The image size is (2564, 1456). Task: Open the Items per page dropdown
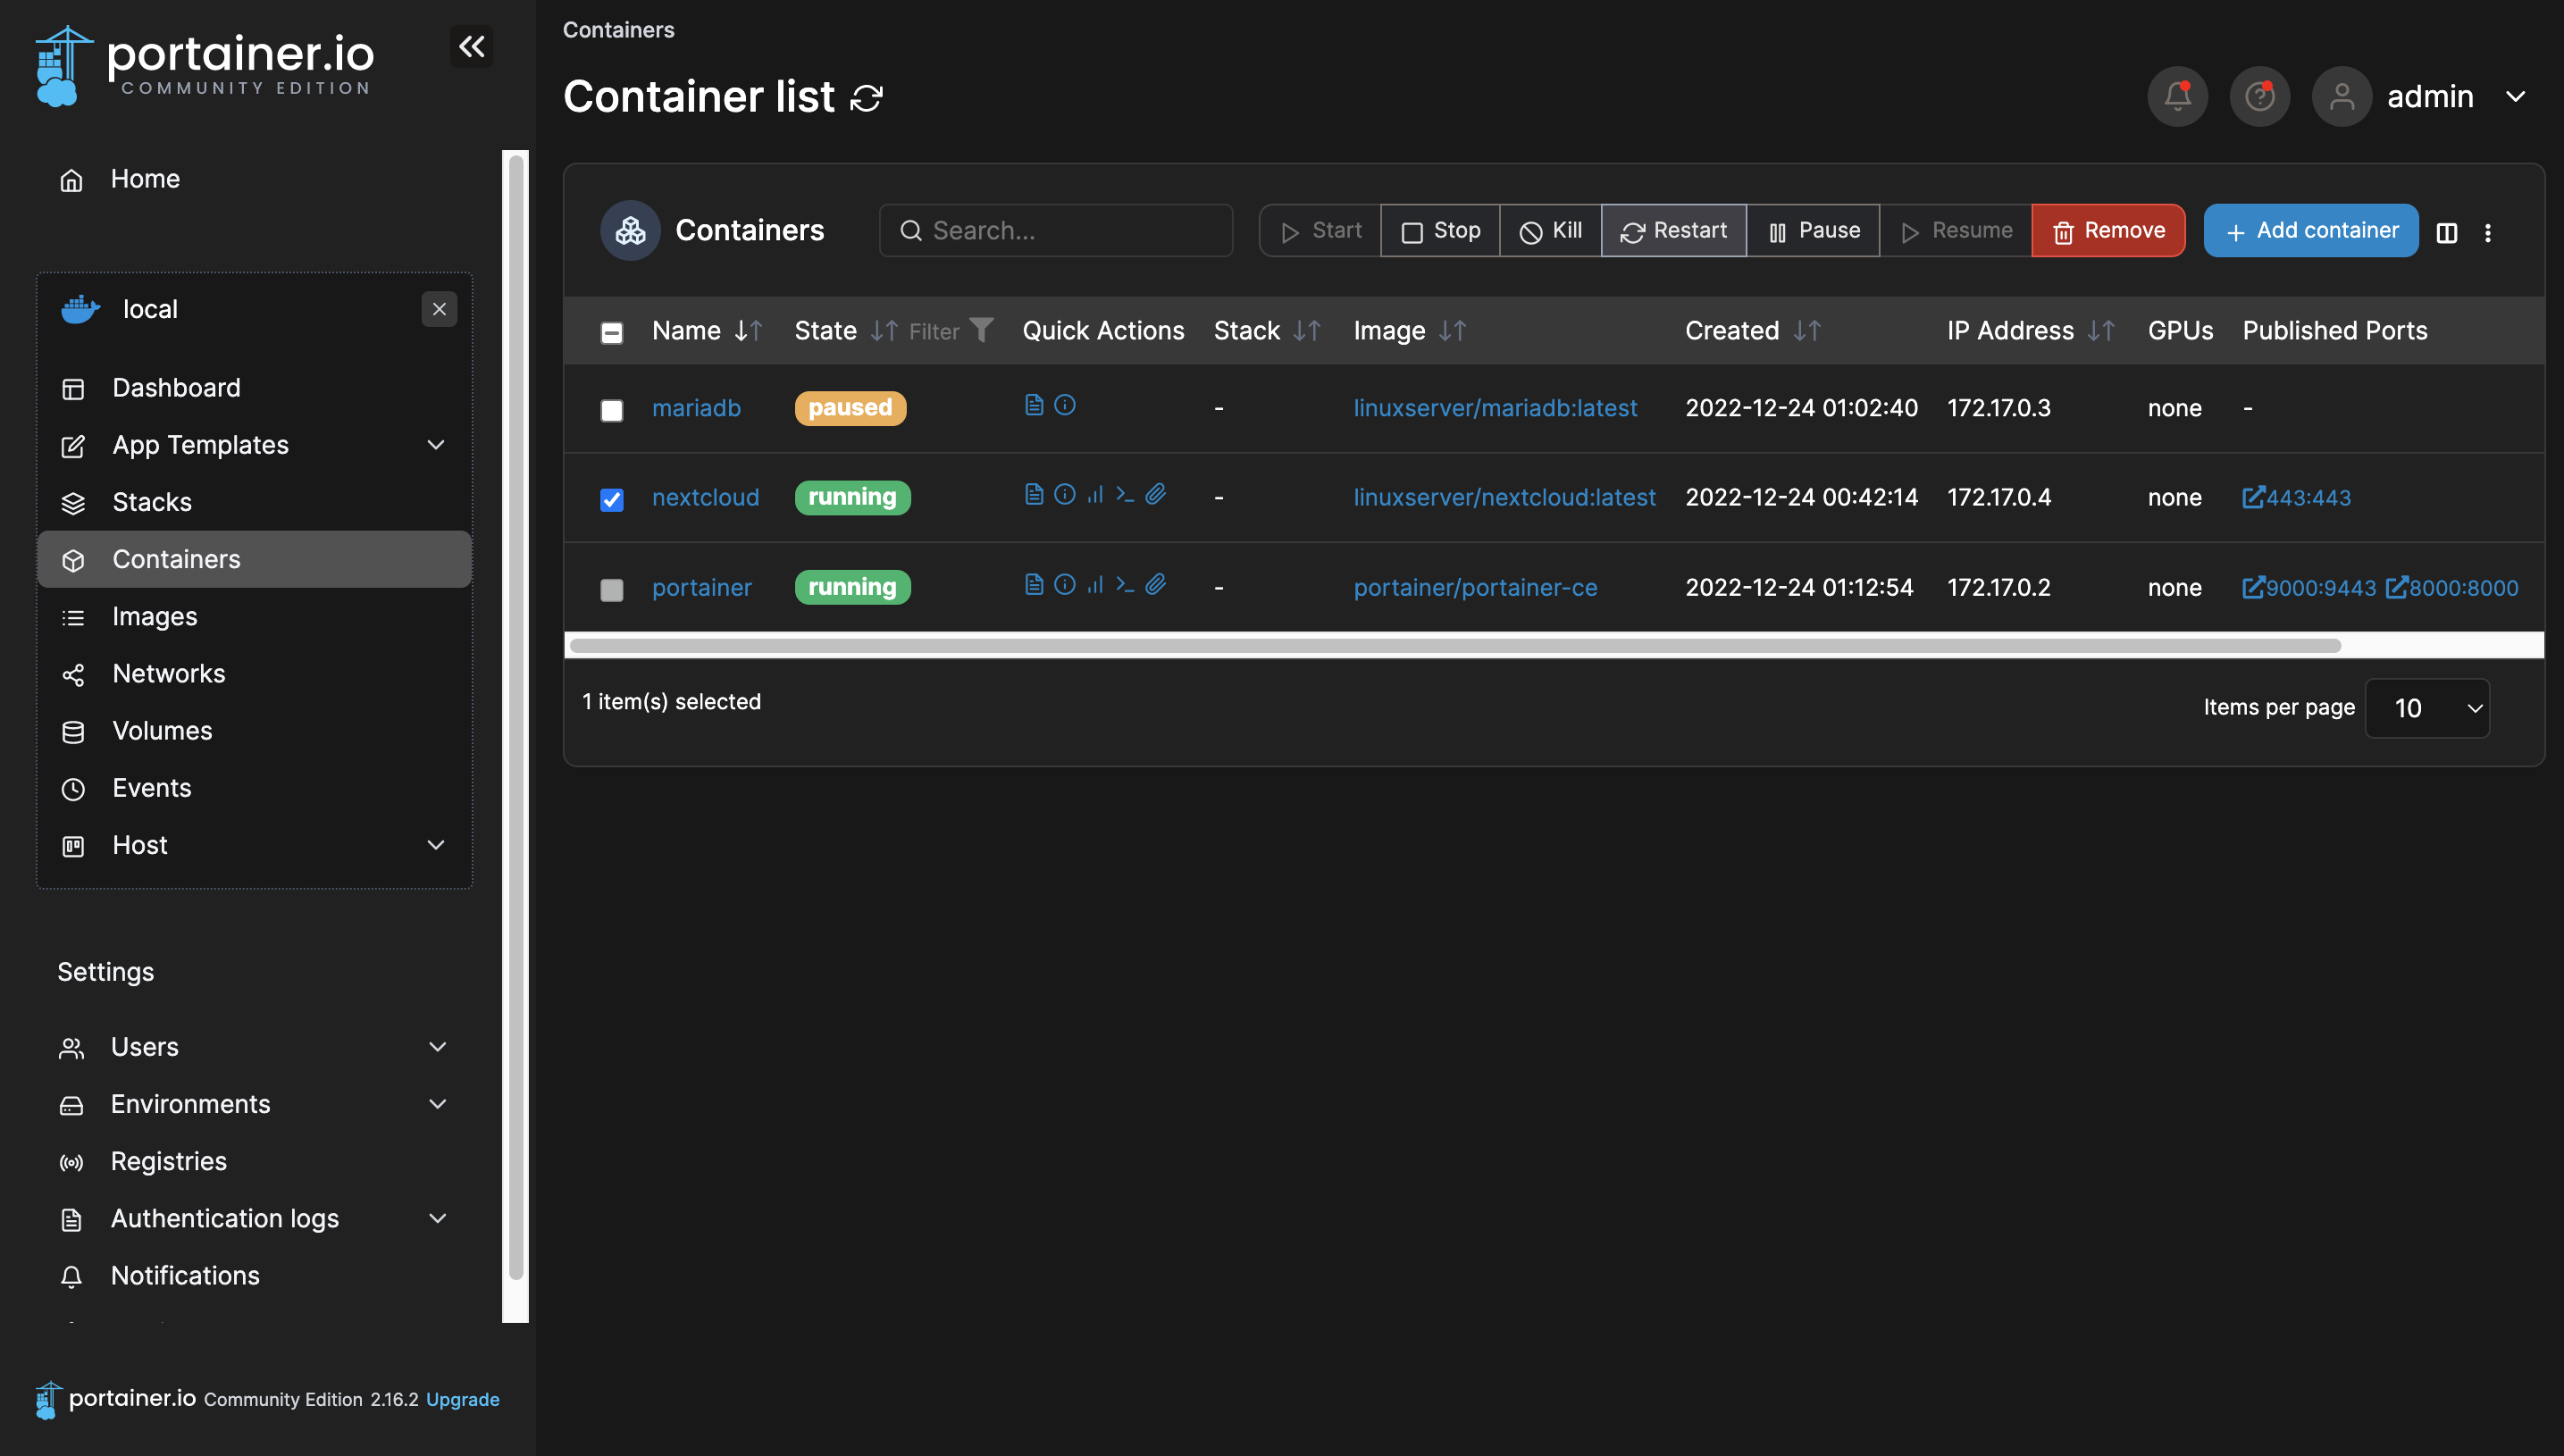[x=2427, y=708]
